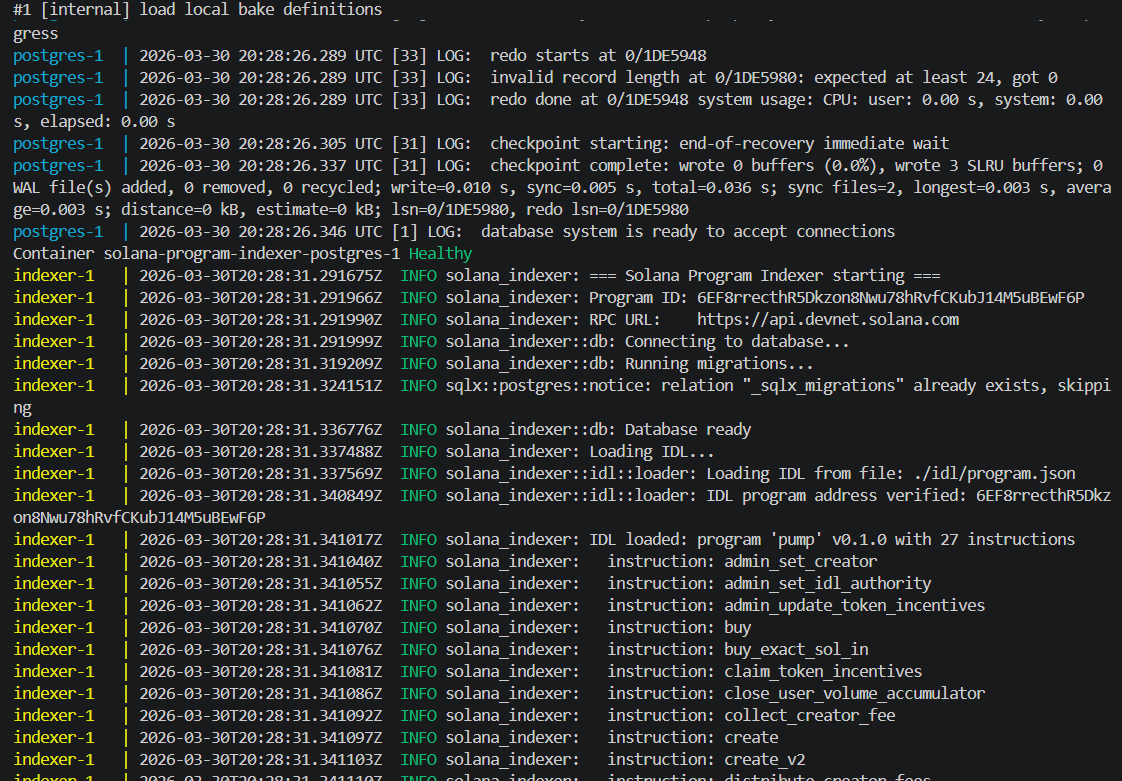Click 'IDL program address verified' message

[836, 495]
